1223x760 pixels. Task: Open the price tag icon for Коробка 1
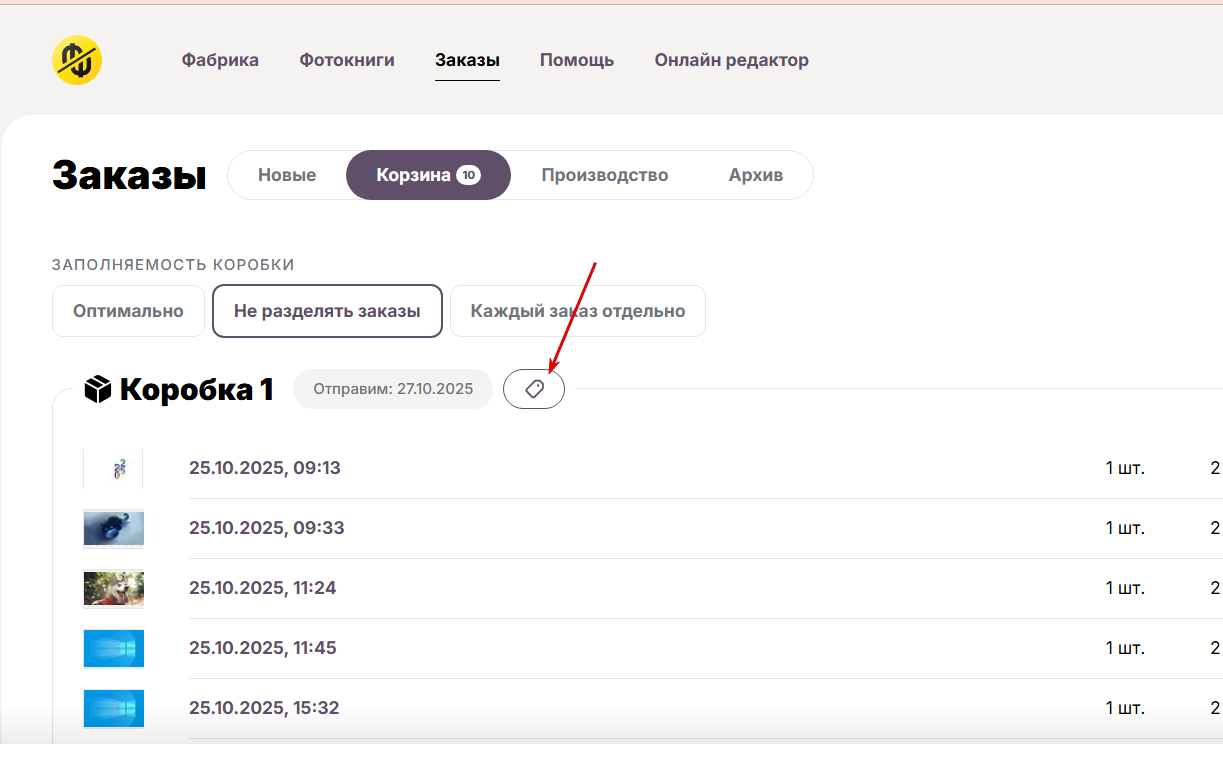534,389
